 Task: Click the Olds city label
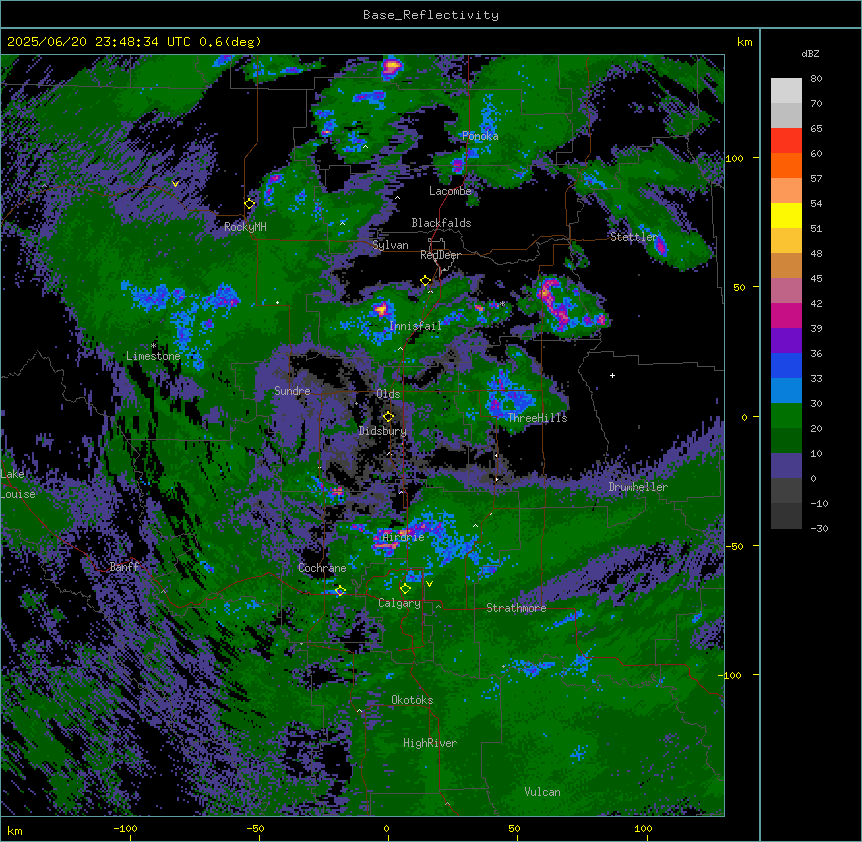(388, 394)
